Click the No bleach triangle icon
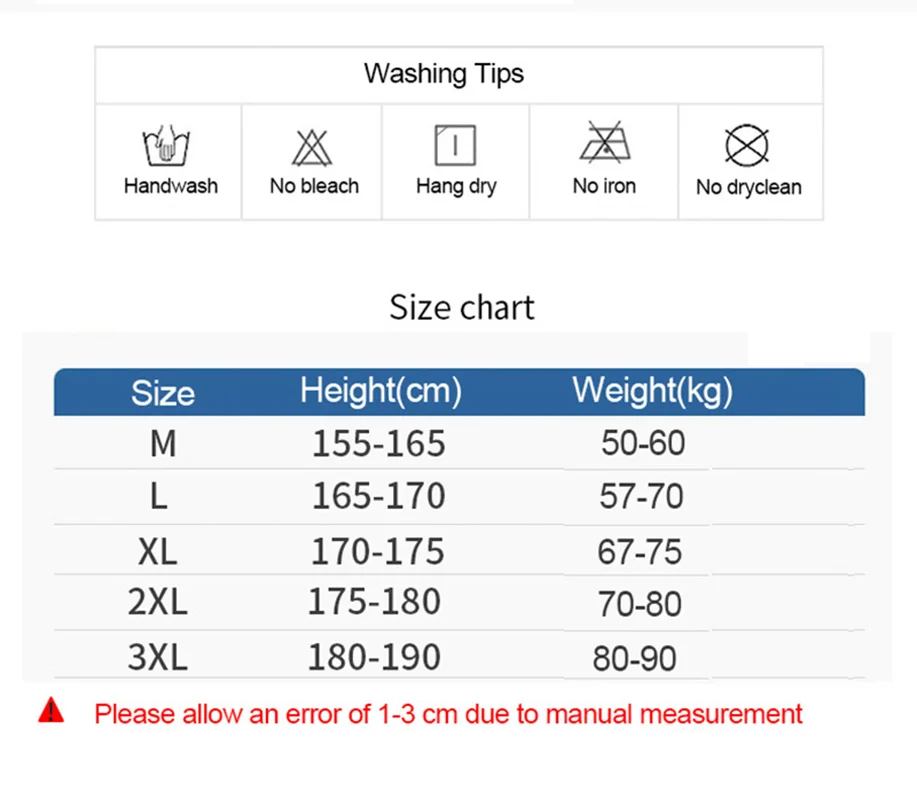The height and width of the screenshot is (800, 917). pos(312,147)
